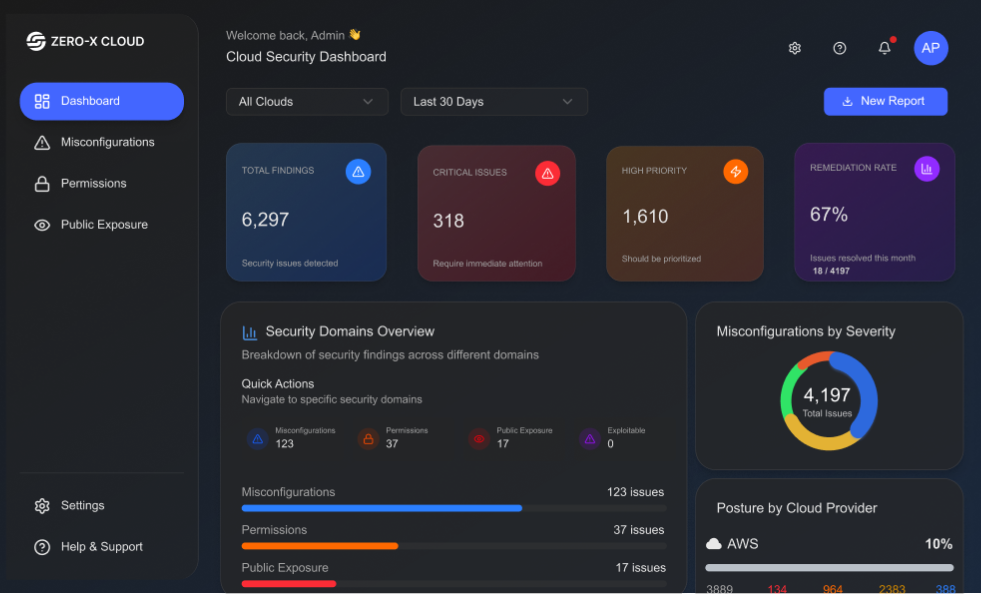Click the High Priority lightning icon
981x594 pixels.
click(x=736, y=172)
